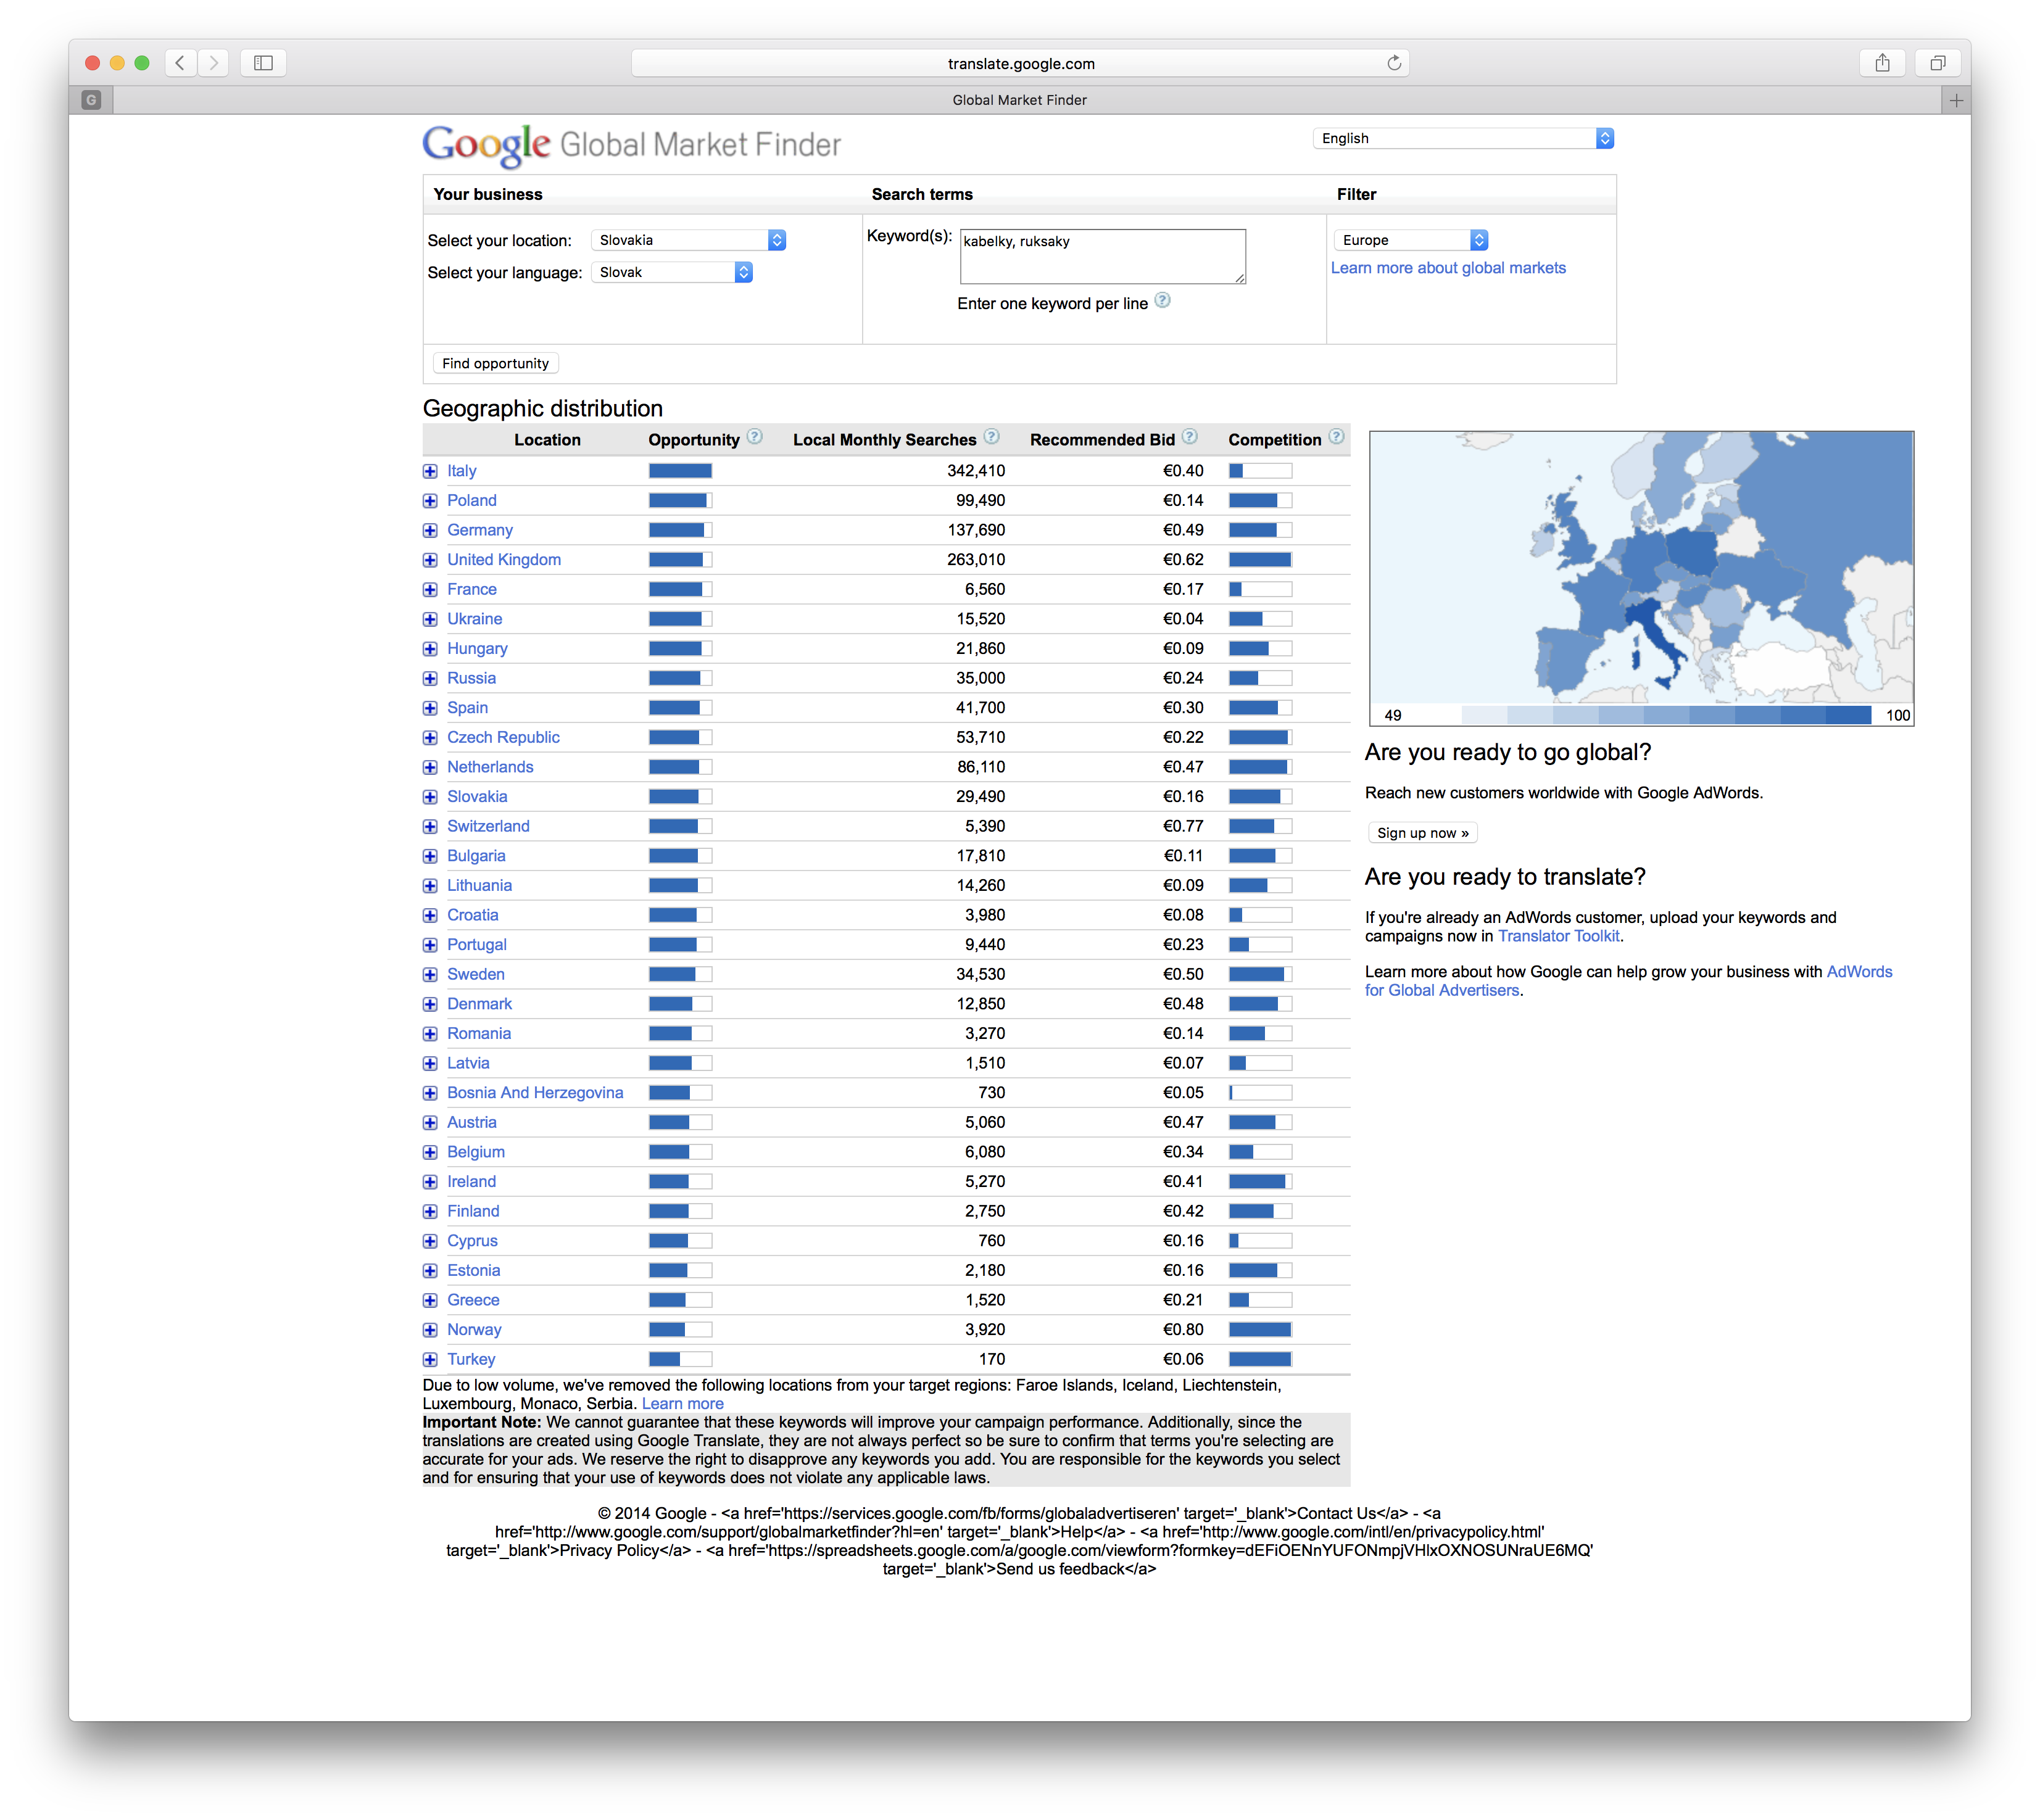This screenshot has width=2040, height=1820.
Task: Click Norway's €0.80 recommended bid
Action: tap(1182, 1330)
